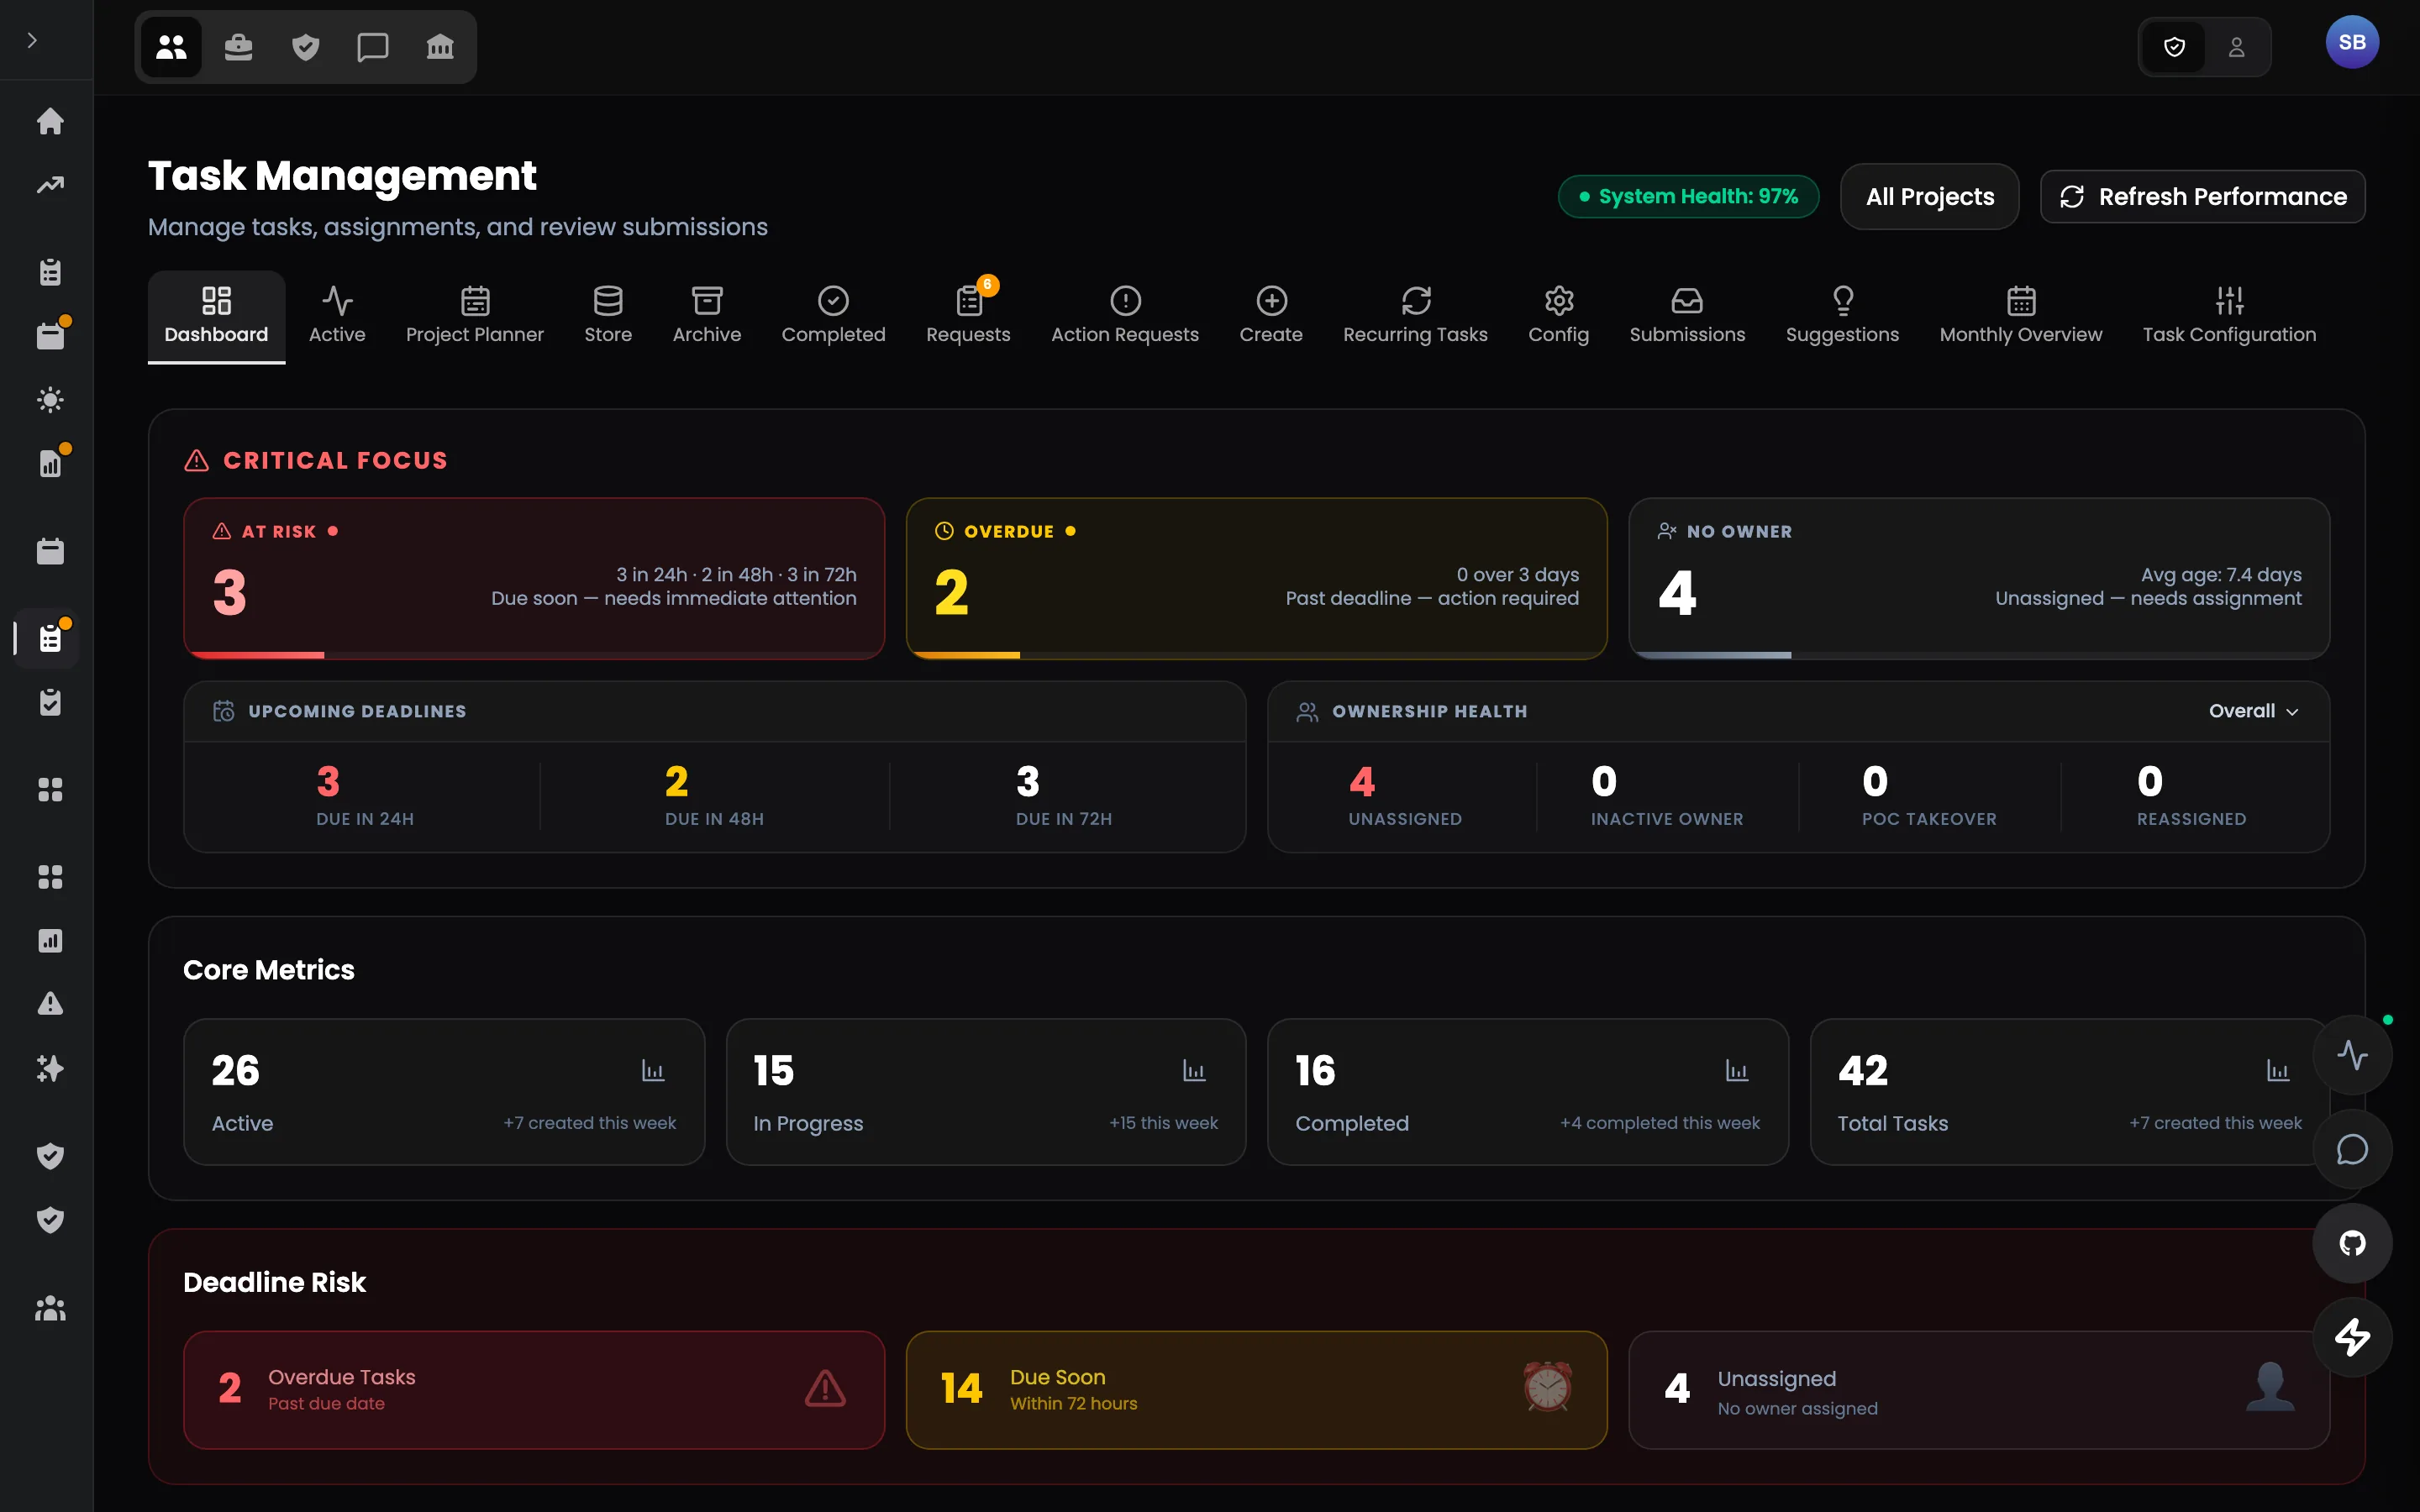Select the chat bubble icon in top toolbar

[x=372, y=46]
